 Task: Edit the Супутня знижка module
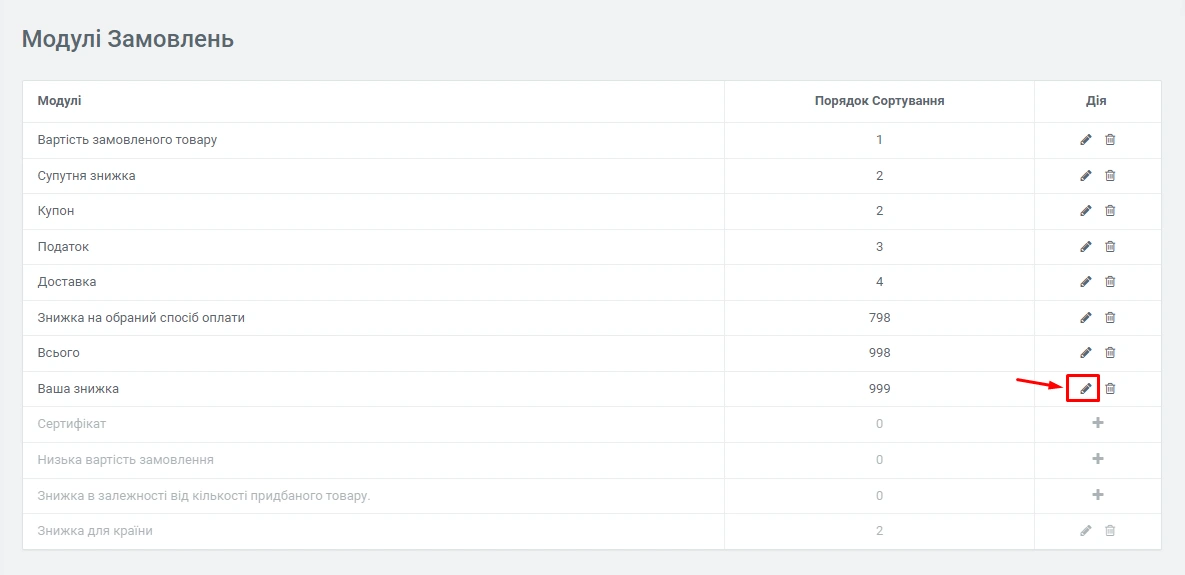coord(1086,176)
